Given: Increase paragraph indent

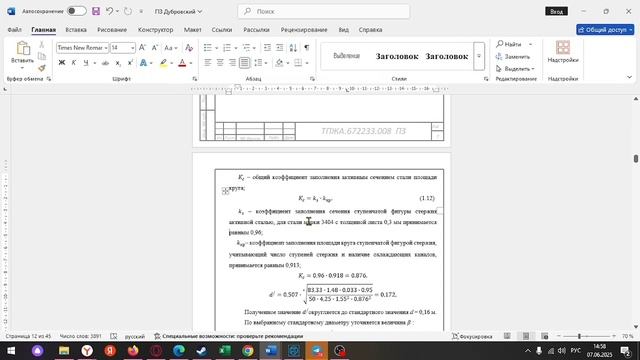Looking at the screenshot, I should tap(280, 48).
